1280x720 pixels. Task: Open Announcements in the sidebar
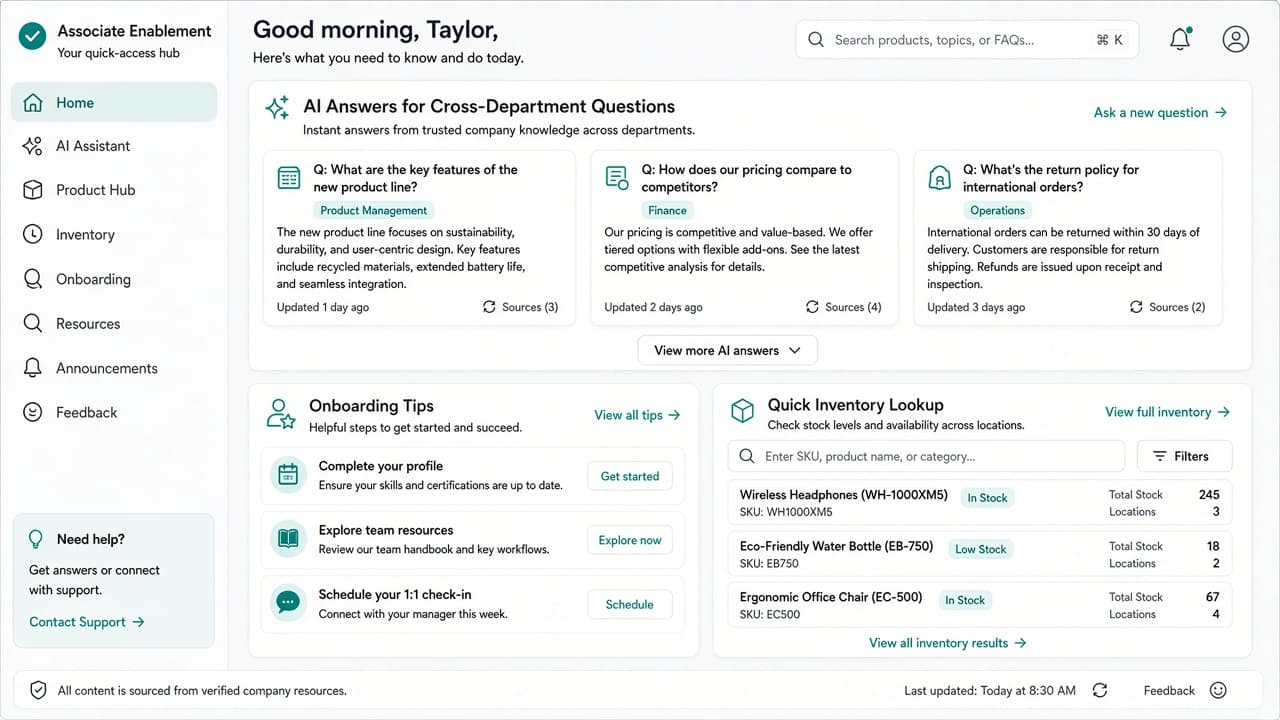pos(114,368)
